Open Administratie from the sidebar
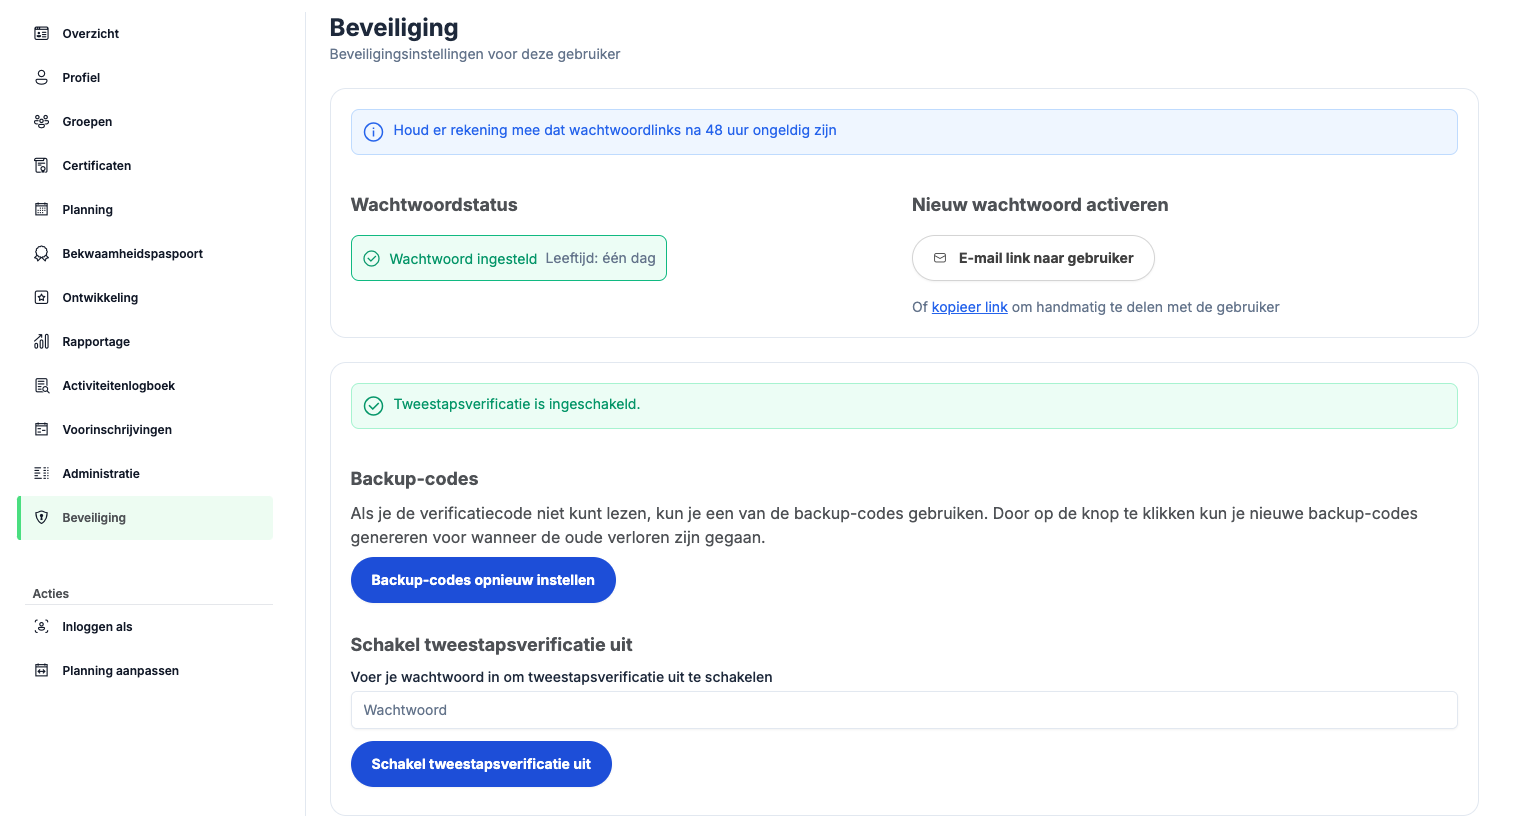The width and height of the screenshot is (1515, 827). pyautogui.click(x=101, y=474)
